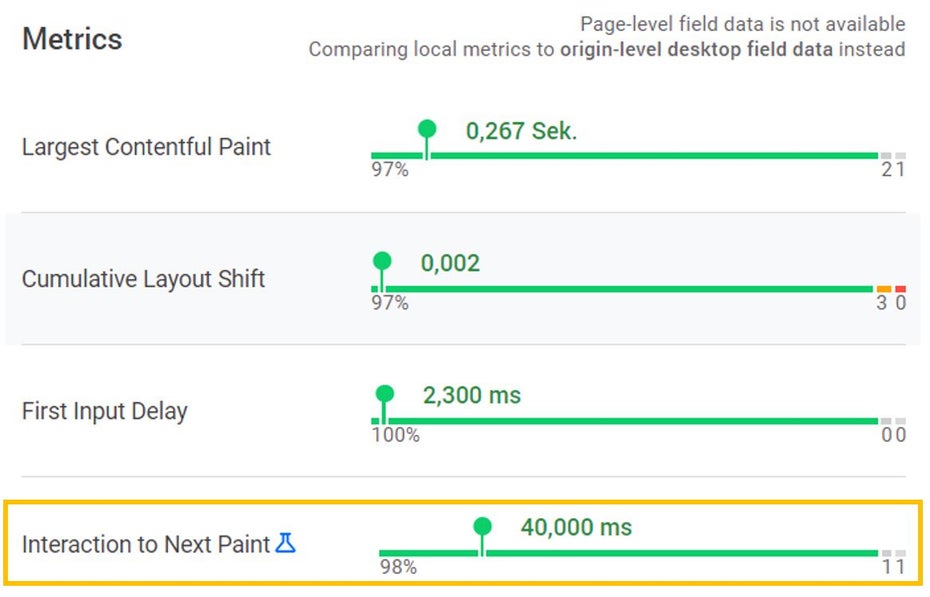Click the 100% label under First Input Delay bar
This screenshot has height=597, width=930.
pyautogui.click(x=396, y=435)
